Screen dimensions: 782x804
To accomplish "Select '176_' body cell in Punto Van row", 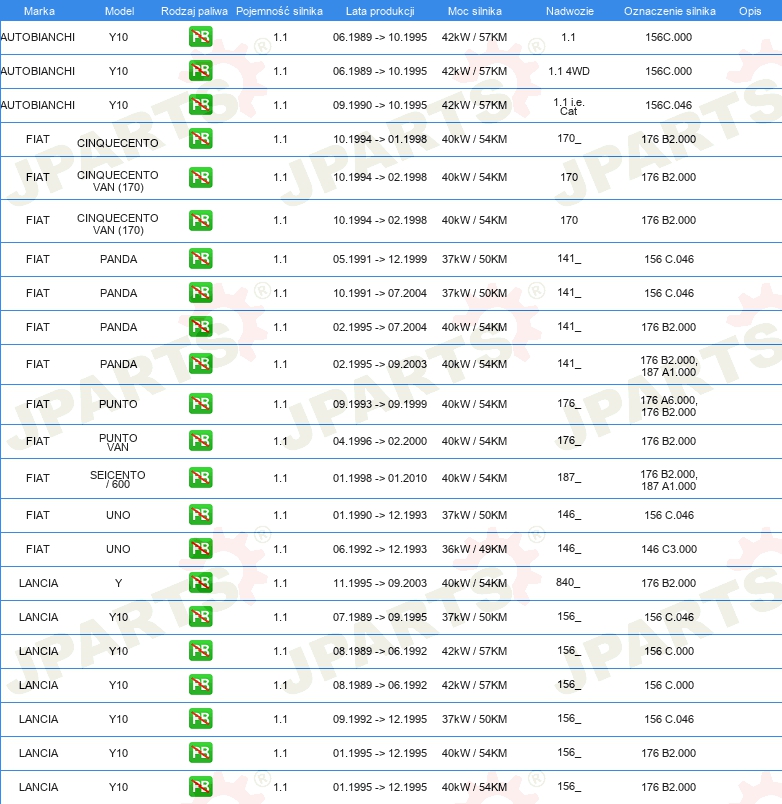I will coord(569,440).
